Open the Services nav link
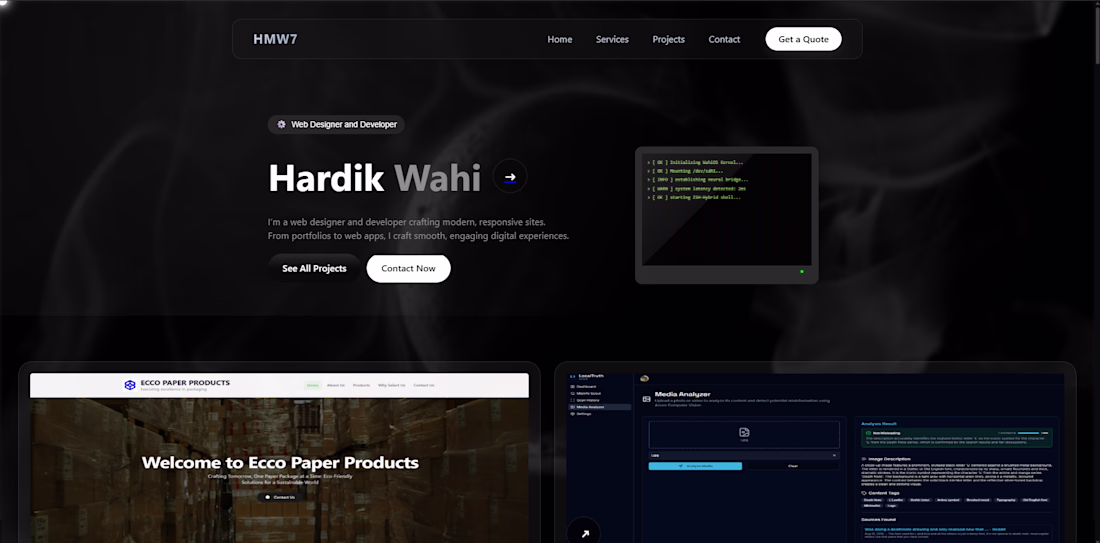1100x543 pixels. pyautogui.click(x=612, y=39)
